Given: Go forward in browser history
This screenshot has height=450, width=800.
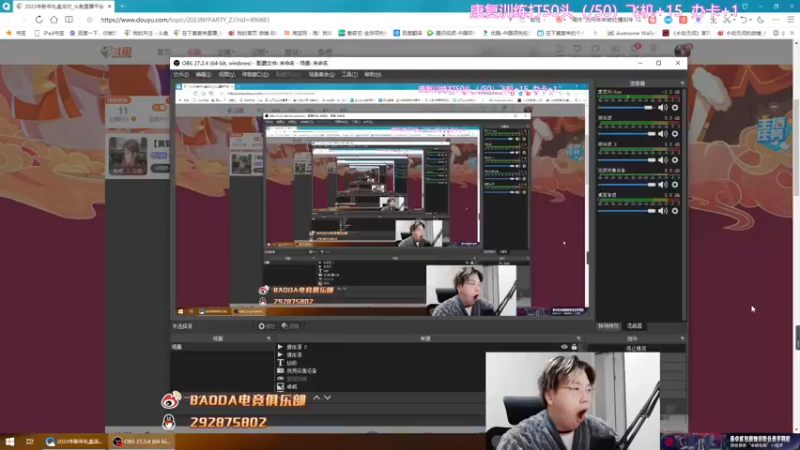Looking at the screenshot, I should coord(23,19).
